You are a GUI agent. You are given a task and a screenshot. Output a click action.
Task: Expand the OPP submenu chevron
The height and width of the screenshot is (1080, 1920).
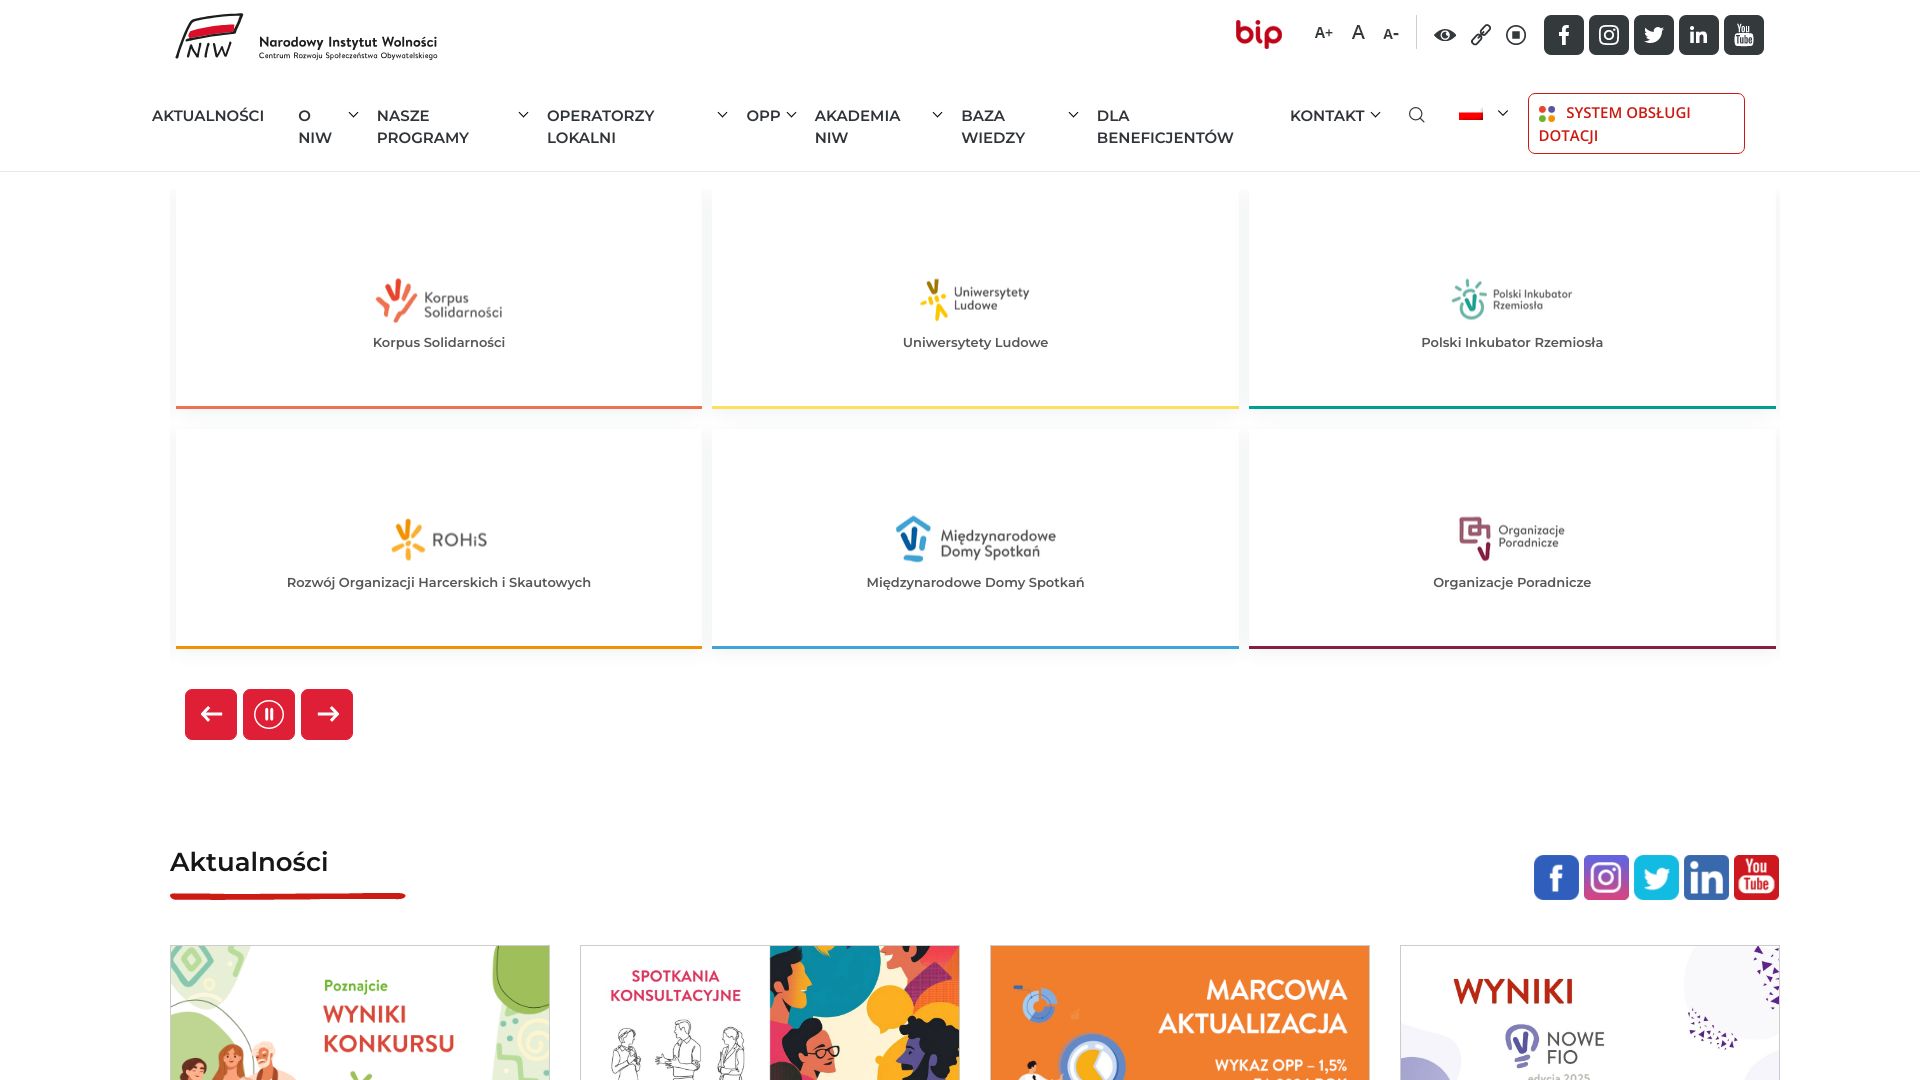[791, 115]
